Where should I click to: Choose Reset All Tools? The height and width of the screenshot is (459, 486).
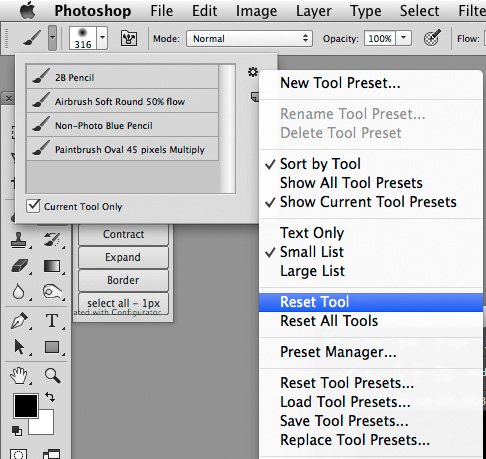(x=371, y=321)
